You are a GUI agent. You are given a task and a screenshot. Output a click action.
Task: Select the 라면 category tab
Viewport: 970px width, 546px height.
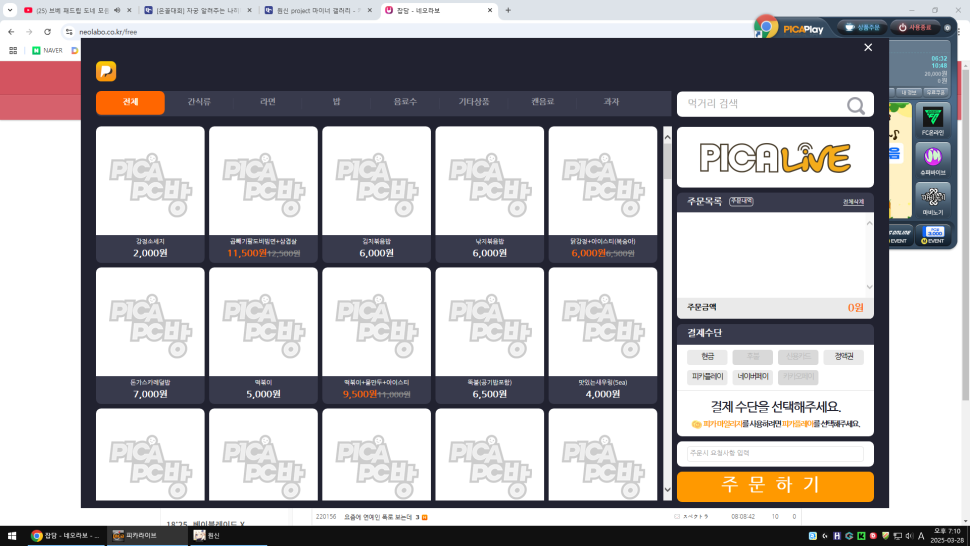pos(268,103)
